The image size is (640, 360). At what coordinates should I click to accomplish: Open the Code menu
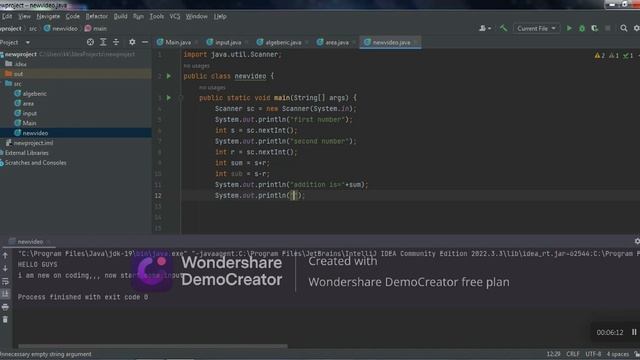click(73, 16)
